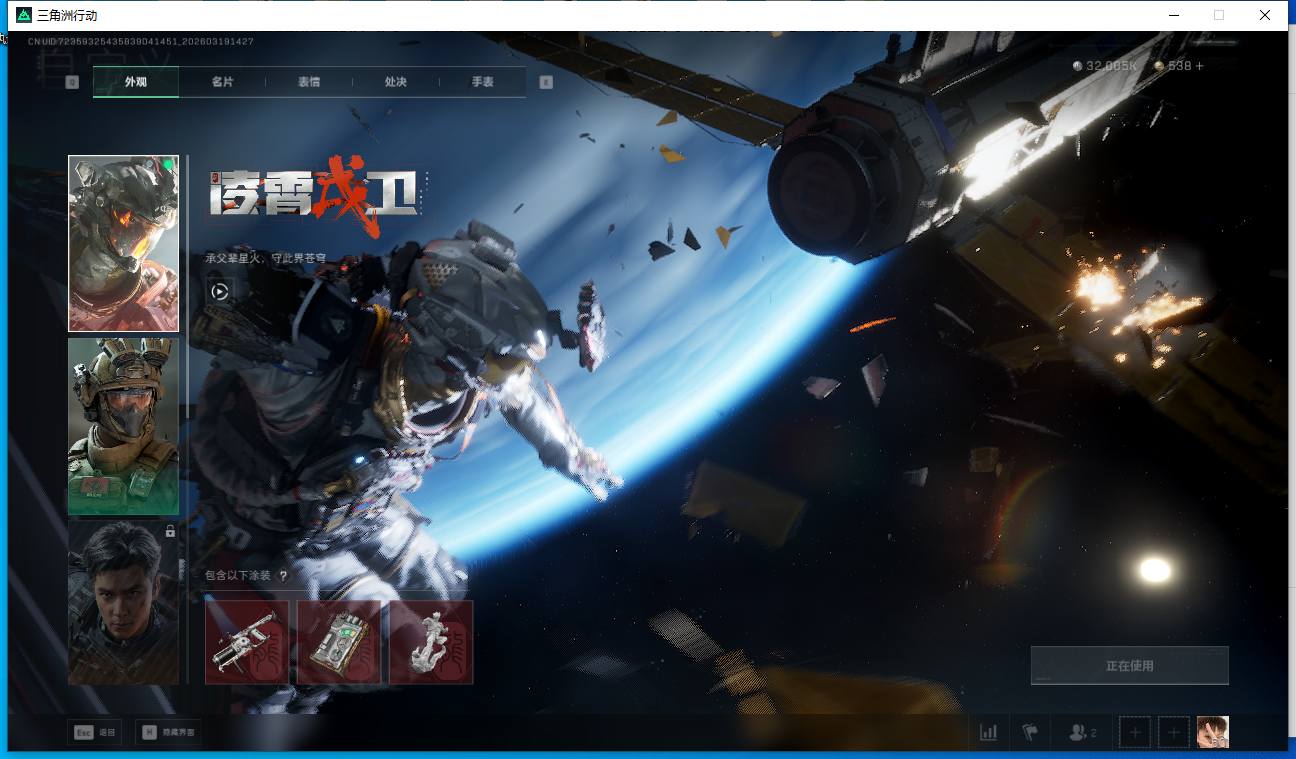Screen dimensions: 1296x759
Task: Select the locked dark-haired operator skin thumbnail
Action: pos(123,602)
